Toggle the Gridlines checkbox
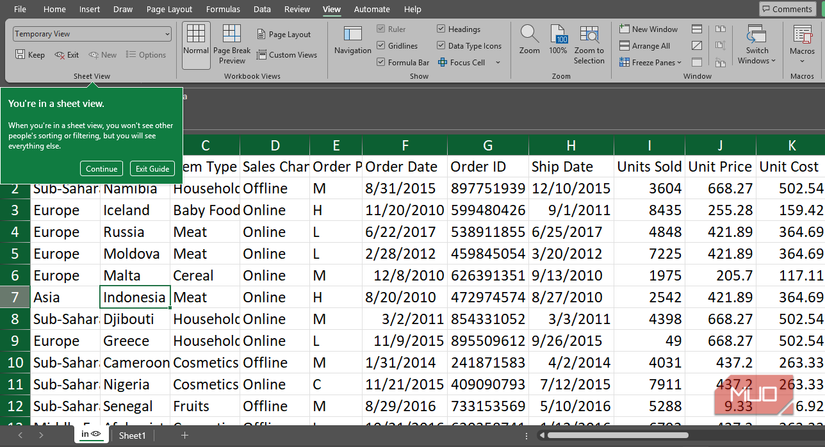Screen dimensions: 825x447 pos(381,46)
